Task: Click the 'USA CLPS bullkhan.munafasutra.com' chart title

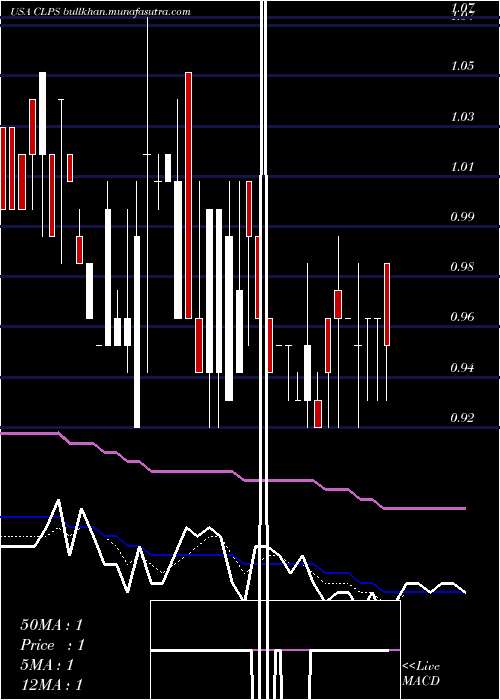Action: pos(100,11)
